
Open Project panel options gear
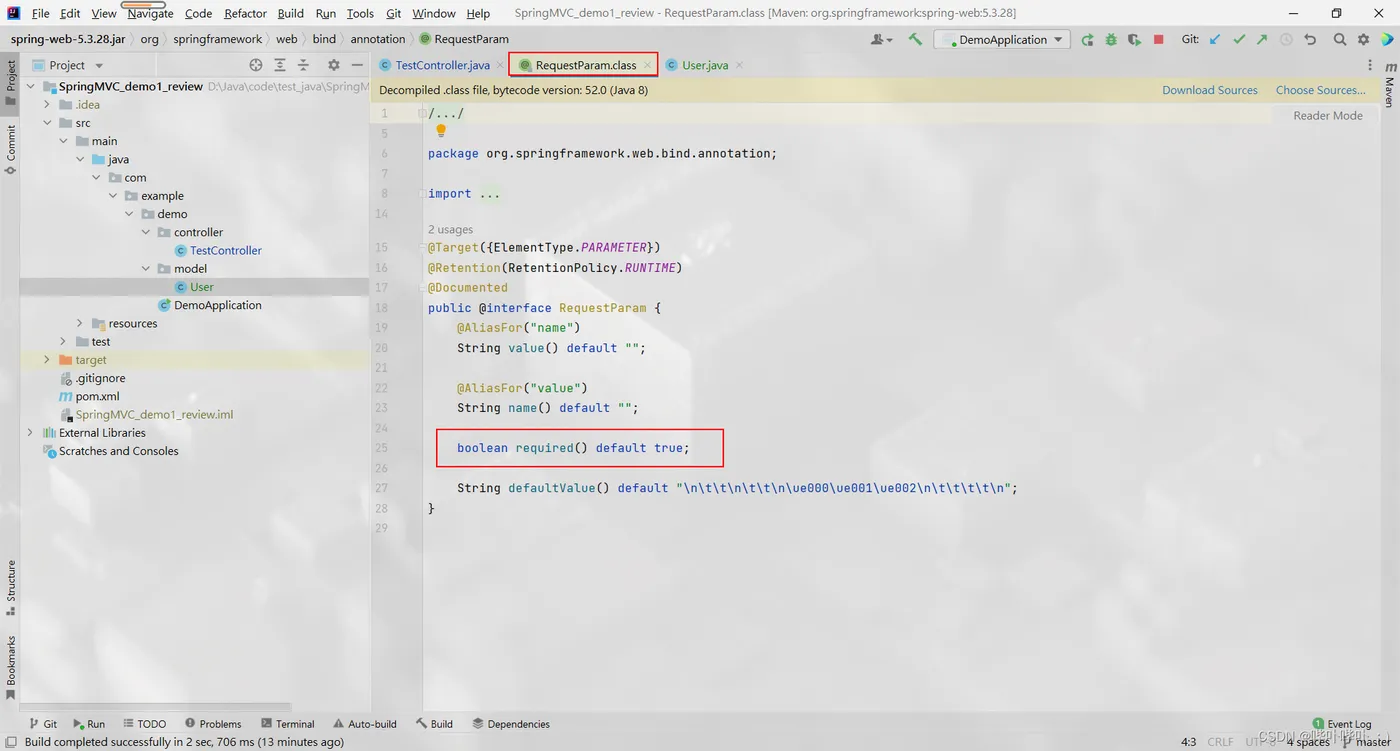click(x=333, y=65)
